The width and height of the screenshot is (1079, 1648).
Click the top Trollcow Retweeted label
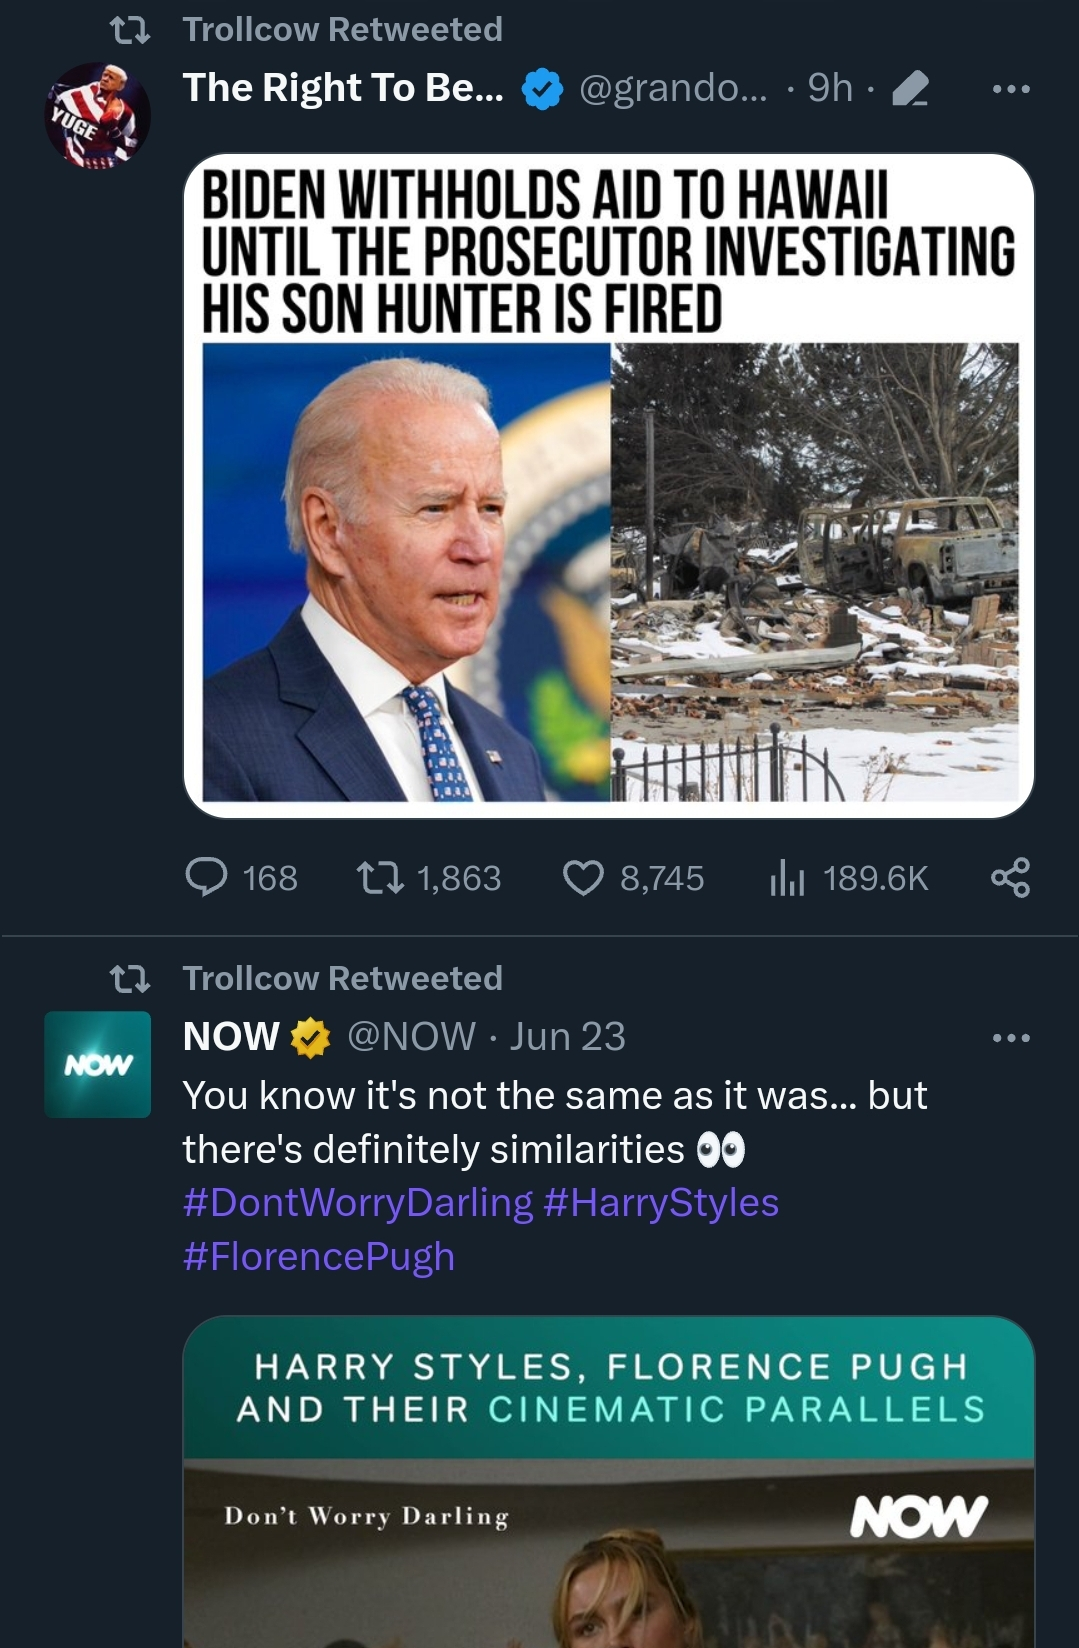[342, 30]
